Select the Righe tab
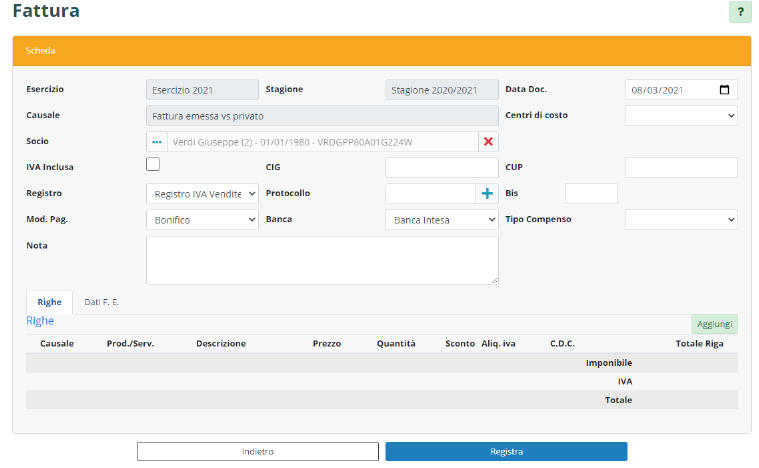759x468 pixels. point(49,301)
